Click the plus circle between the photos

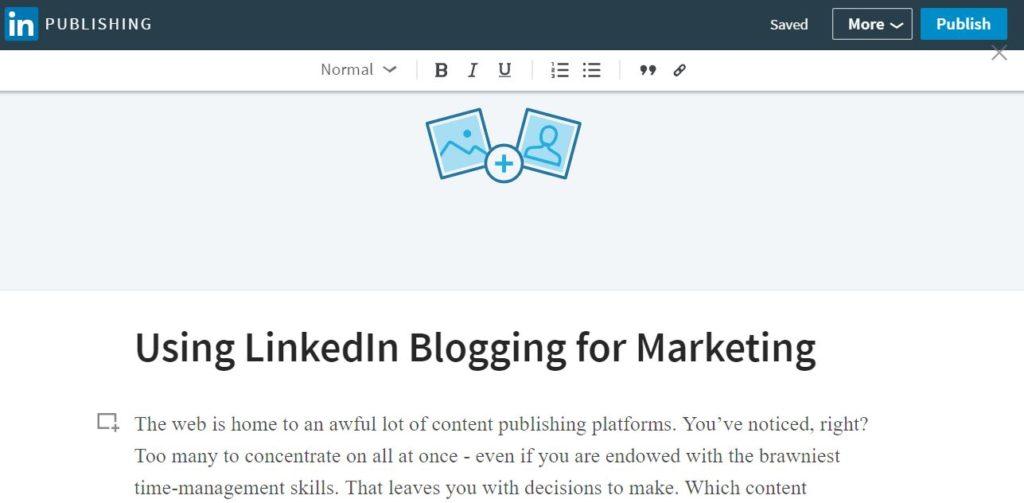click(504, 163)
